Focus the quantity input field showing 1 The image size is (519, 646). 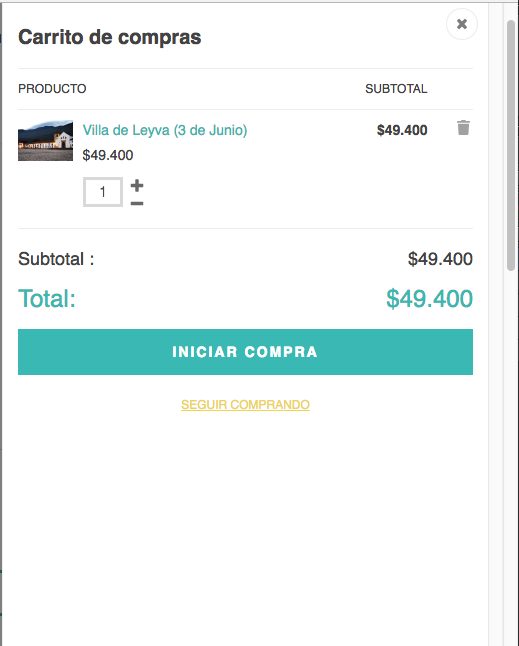pyautogui.click(x=103, y=192)
